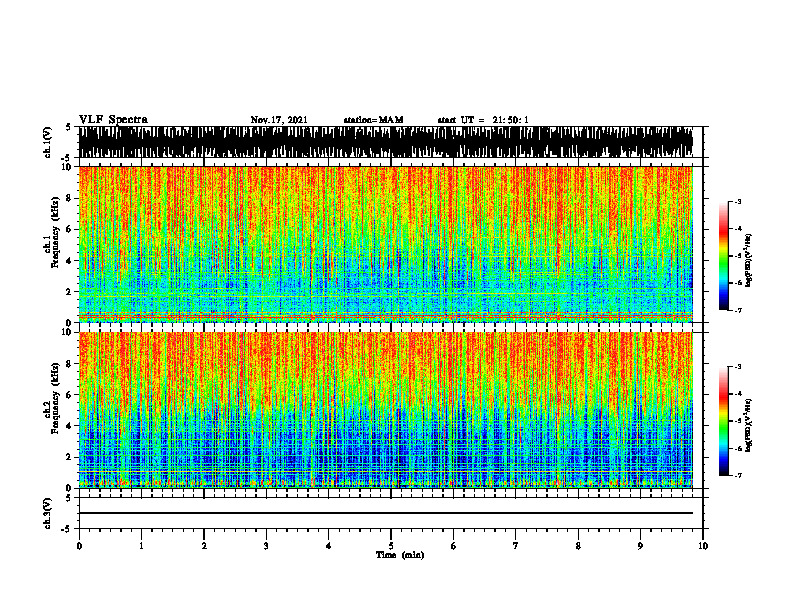The height and width of the screenshot is (612, 792).
Task: Click the "station=MAM" header label
Action: click(373, 120)
